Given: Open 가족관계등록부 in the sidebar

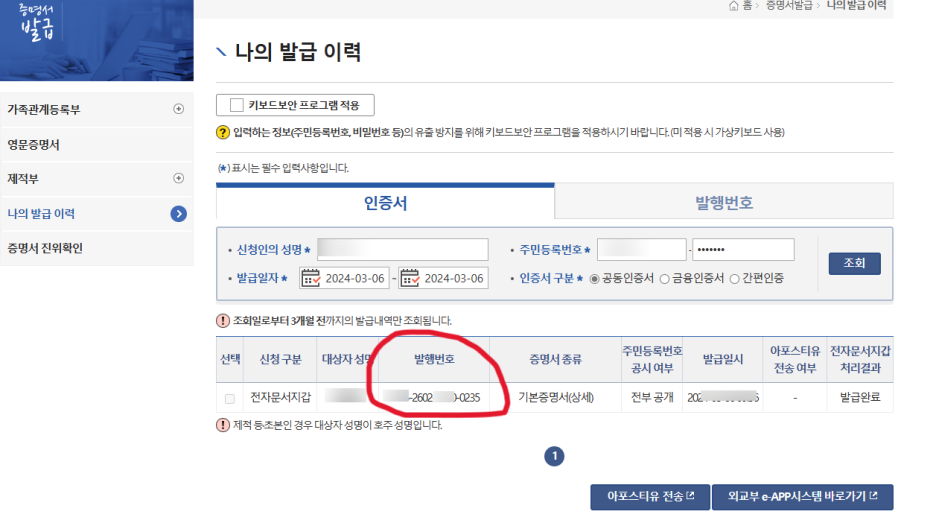Looking at the screenshot, I should tap(44, 109).
